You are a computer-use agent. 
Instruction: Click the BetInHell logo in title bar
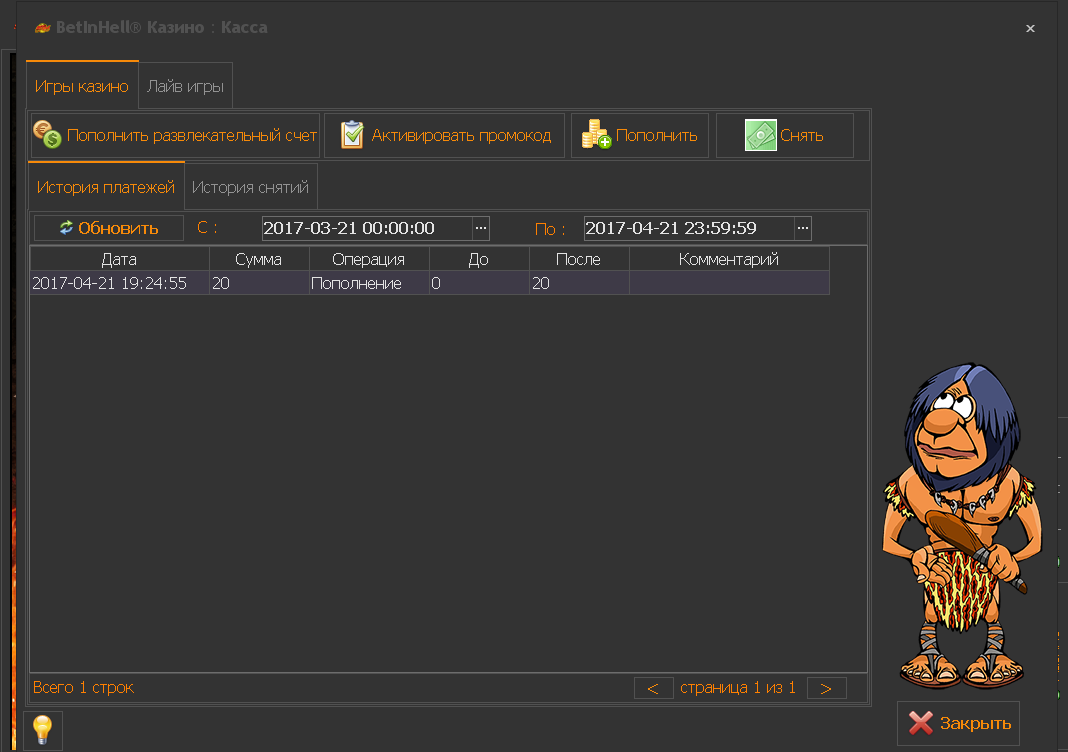43,28
